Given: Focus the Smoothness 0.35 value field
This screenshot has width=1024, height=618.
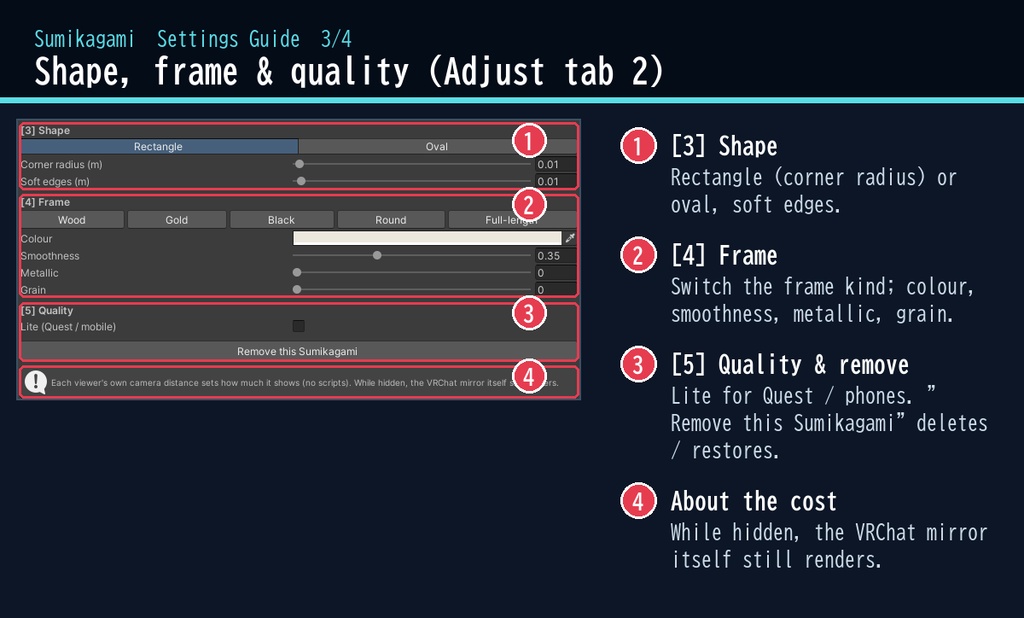Looking at the screenshot, I should tap(556, 255).
